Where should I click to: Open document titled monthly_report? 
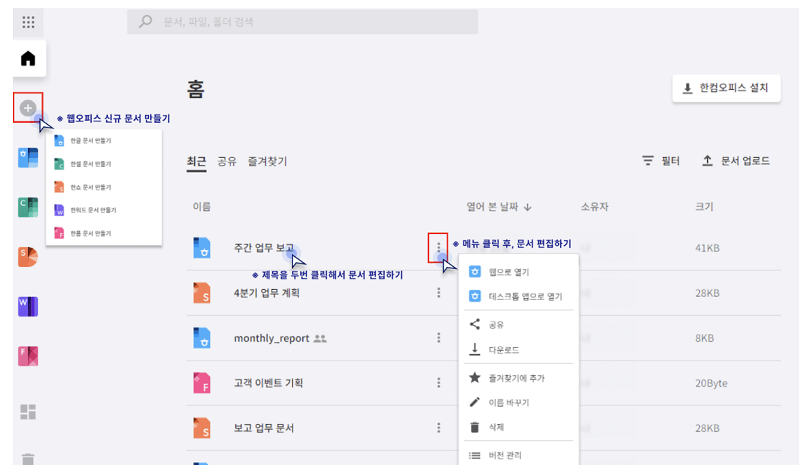(x=271, y=338)
